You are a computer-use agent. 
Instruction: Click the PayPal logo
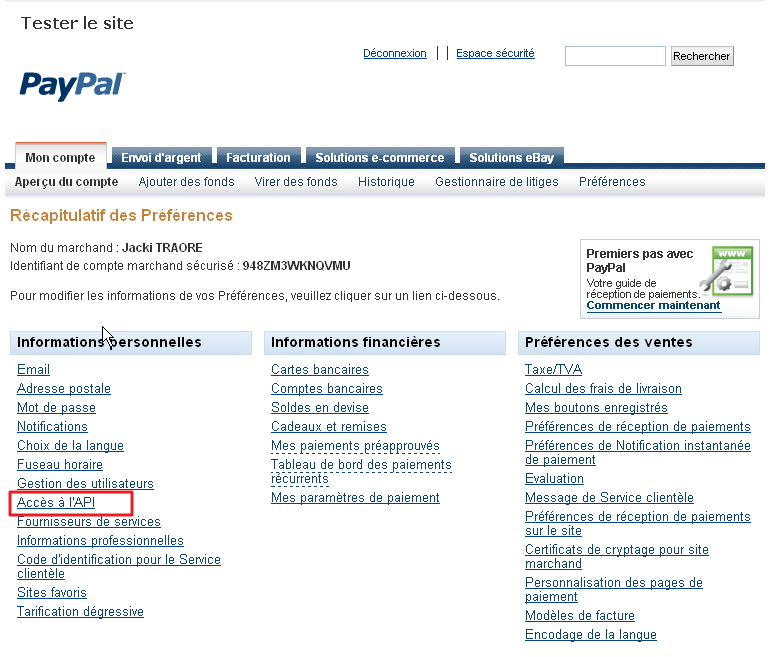(x=72, y=85)
